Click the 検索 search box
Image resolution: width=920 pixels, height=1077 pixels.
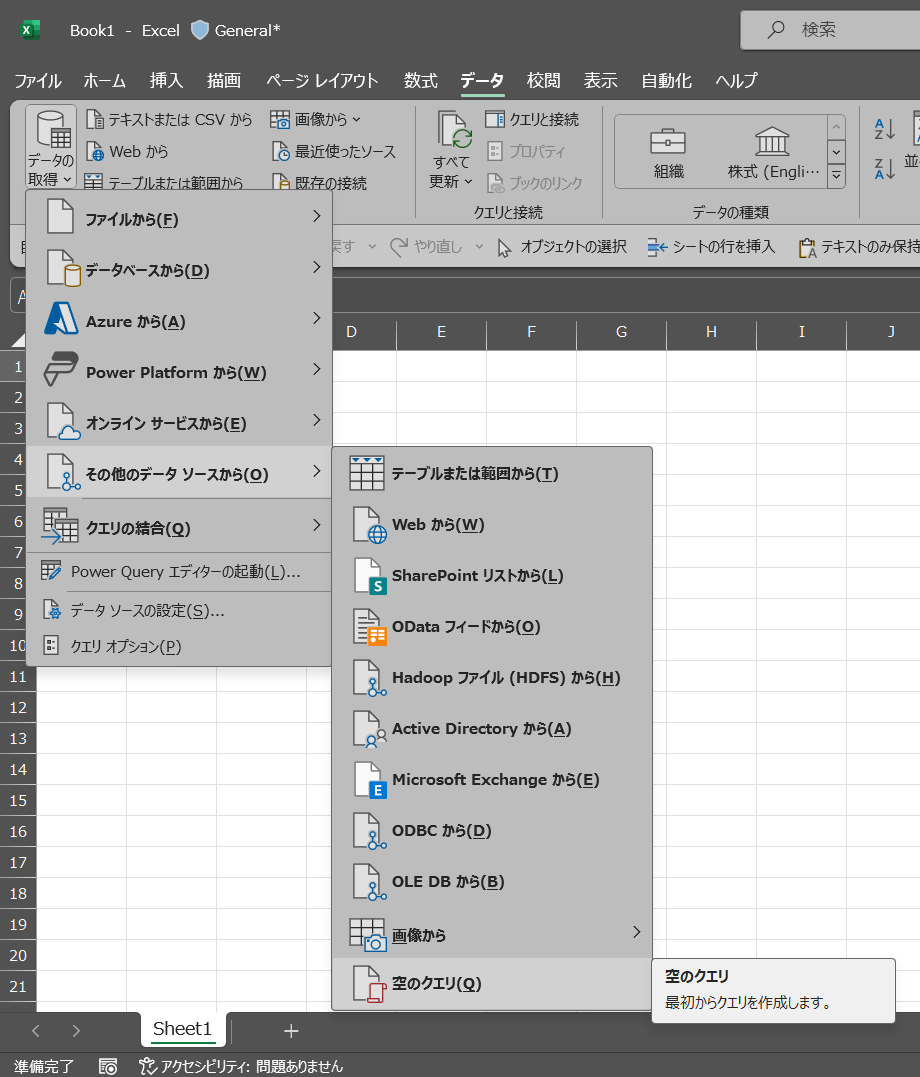(x=830, y=30)
